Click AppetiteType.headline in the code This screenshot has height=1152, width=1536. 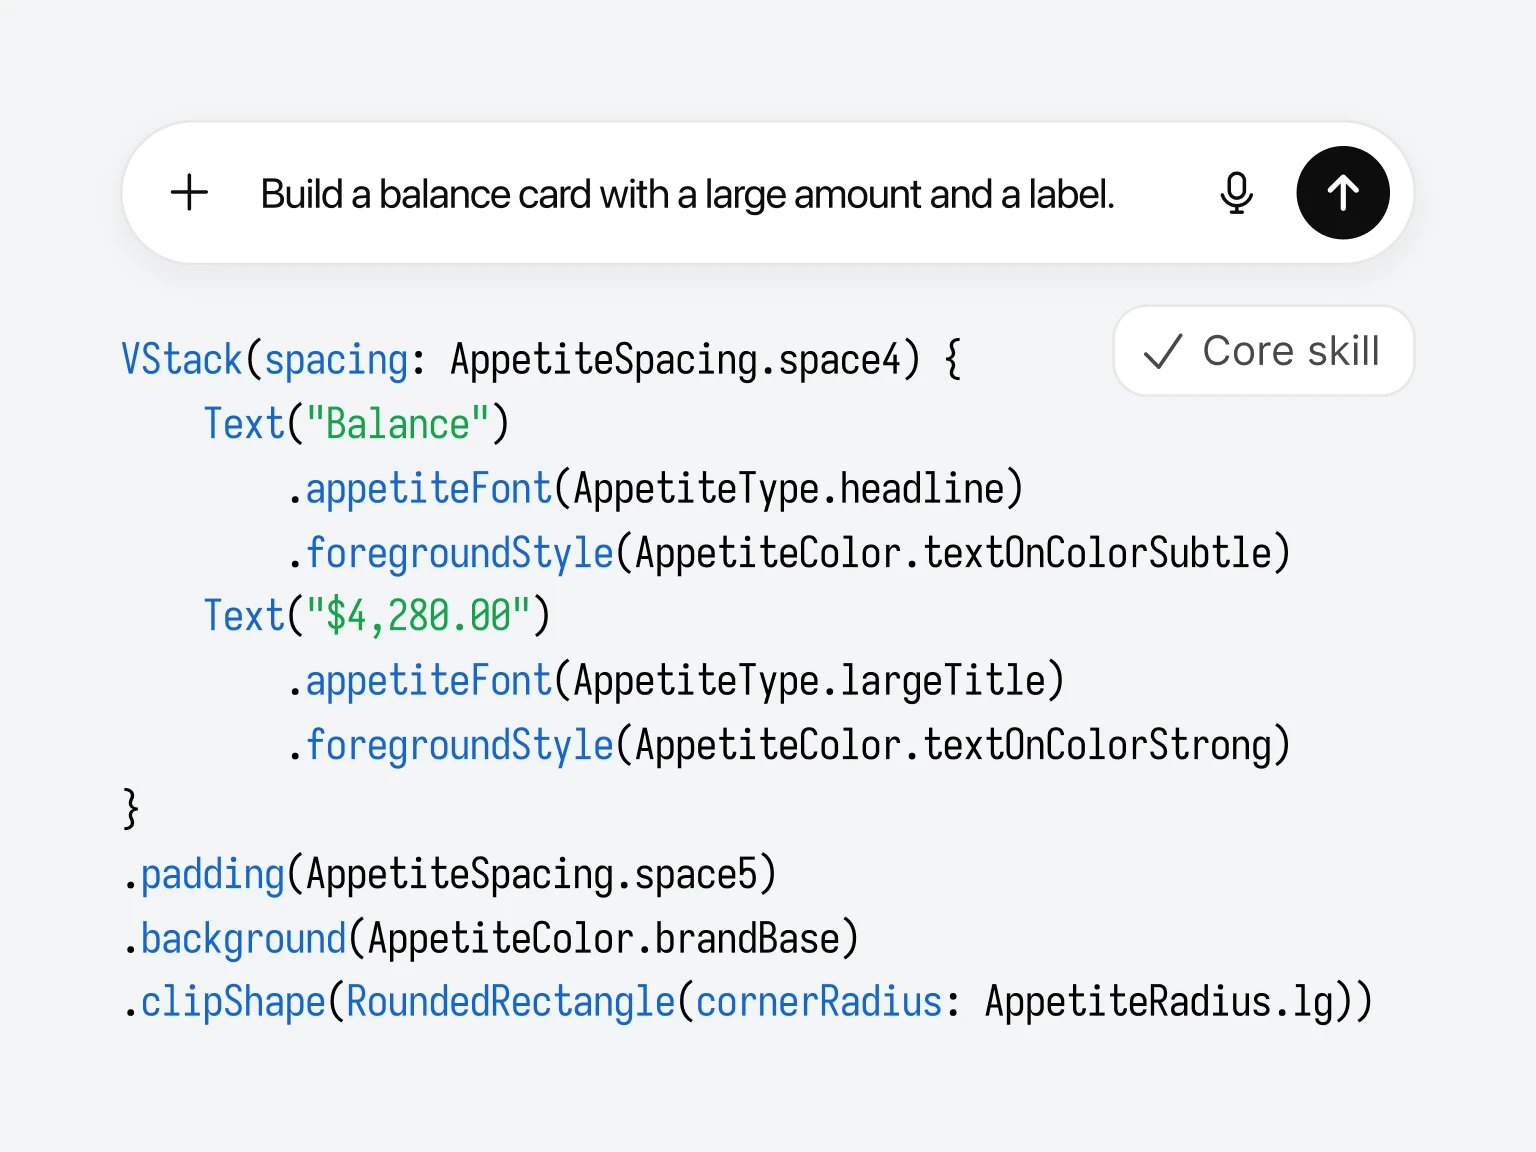[789, 489]
